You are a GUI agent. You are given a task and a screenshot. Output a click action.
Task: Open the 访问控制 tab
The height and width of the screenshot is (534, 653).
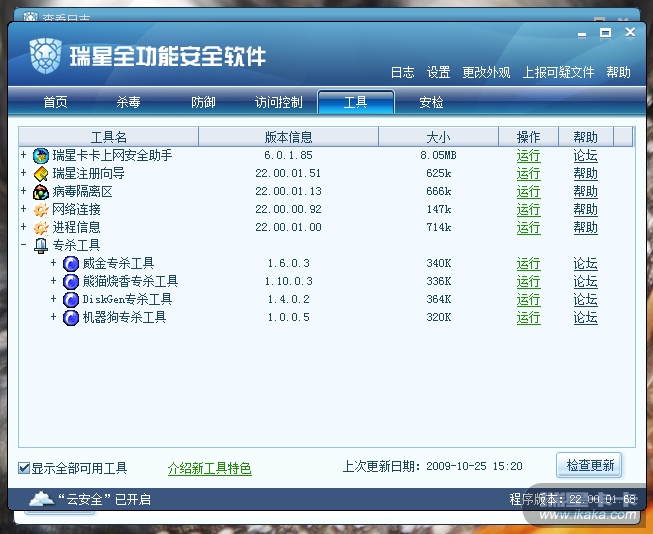tap(279, 102)
